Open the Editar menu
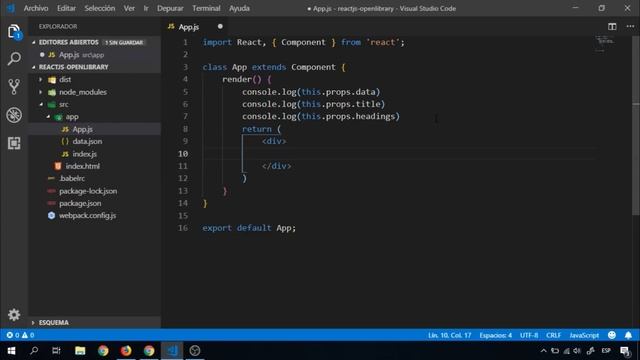Screen dimensions: 640x360 click(x=66, y=8)
